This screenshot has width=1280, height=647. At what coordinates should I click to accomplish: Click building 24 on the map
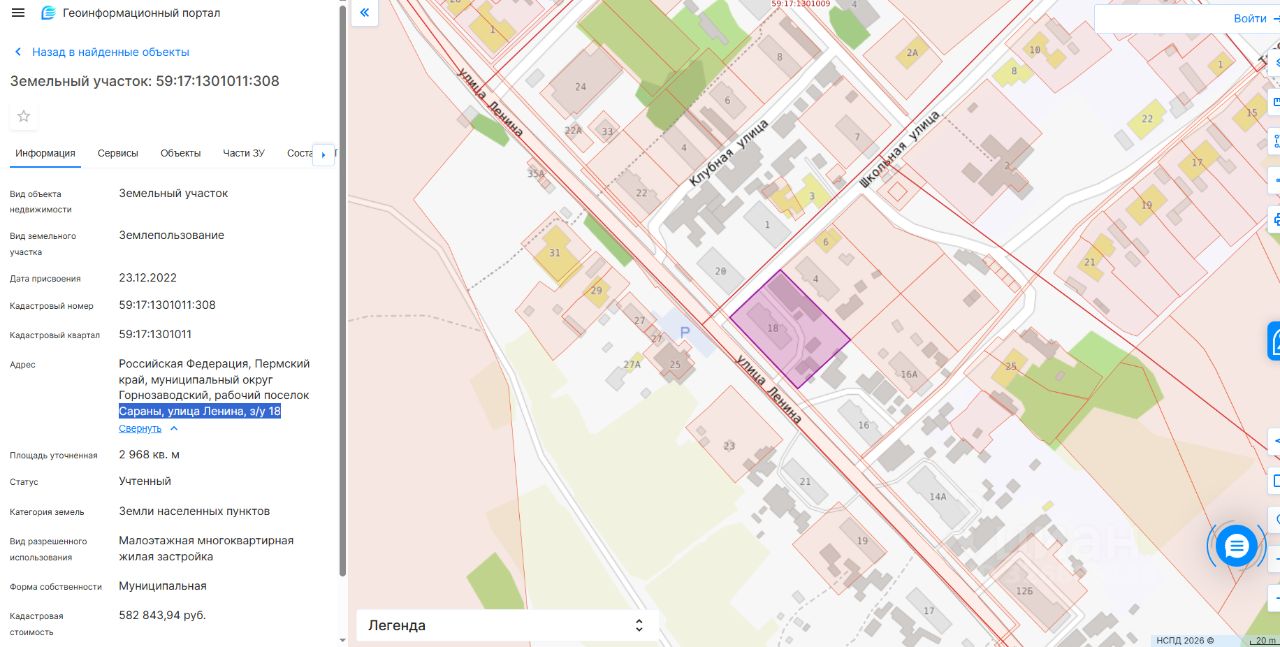pos(580,87)
